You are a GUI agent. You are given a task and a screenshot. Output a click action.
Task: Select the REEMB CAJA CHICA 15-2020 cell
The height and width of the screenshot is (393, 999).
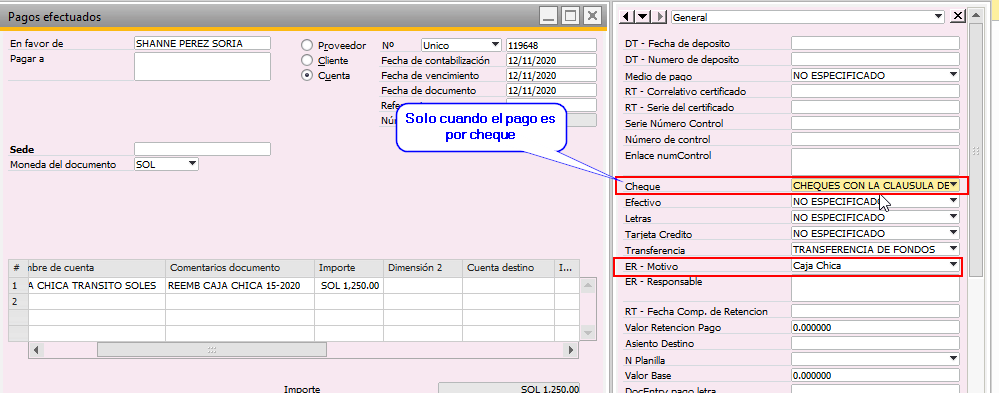(x=240, y=285)
